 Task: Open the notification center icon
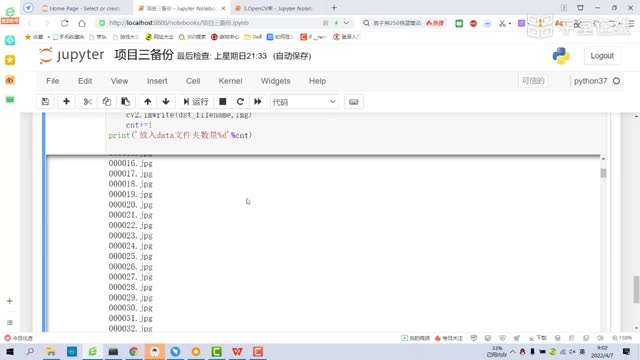[626, 351]
